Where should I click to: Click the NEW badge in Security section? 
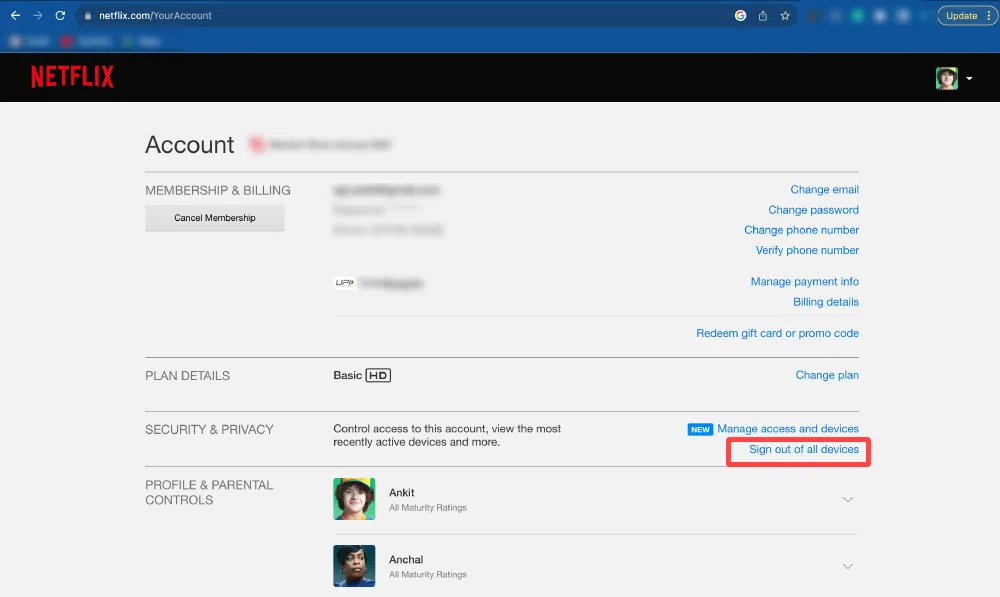700,429
